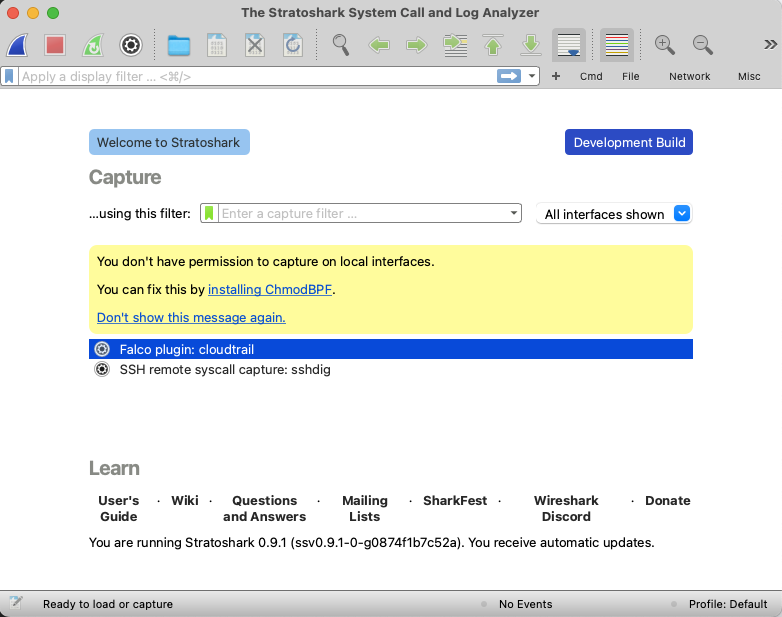Open capture file properties status icon
The height and width of the screenshot is (617, 782).
pyautogui.click(x=16, y=603)
